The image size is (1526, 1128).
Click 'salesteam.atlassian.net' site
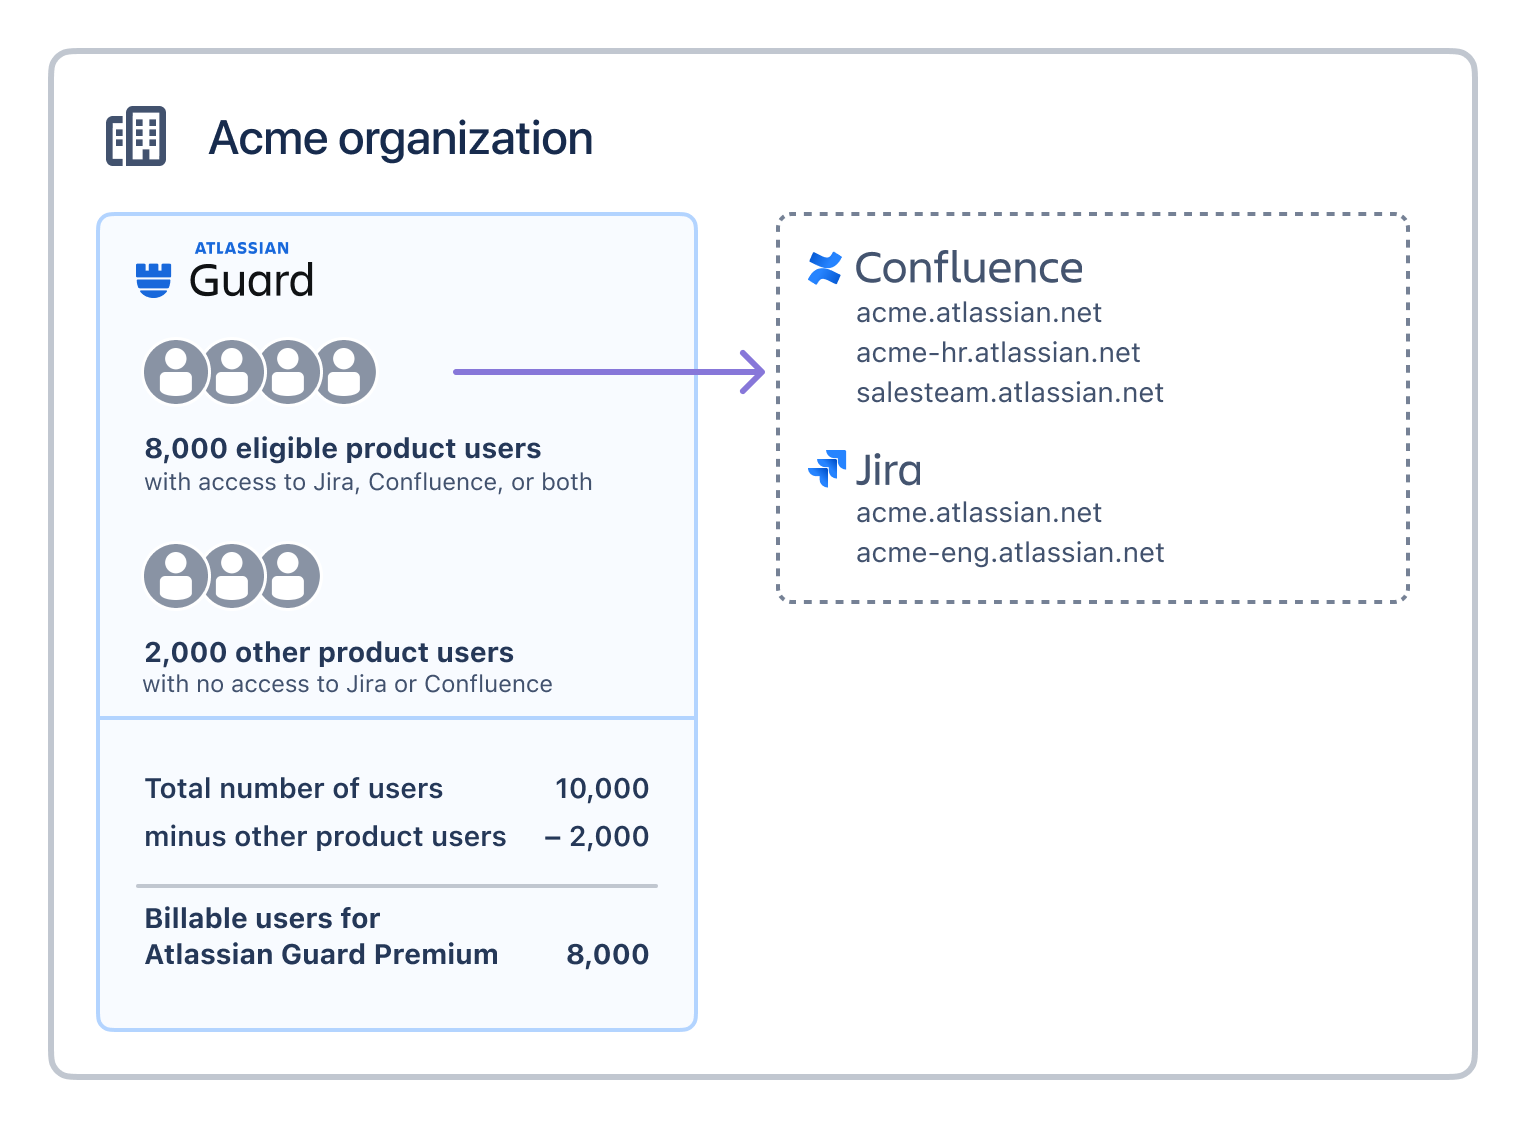click(x=1010, y=393)
